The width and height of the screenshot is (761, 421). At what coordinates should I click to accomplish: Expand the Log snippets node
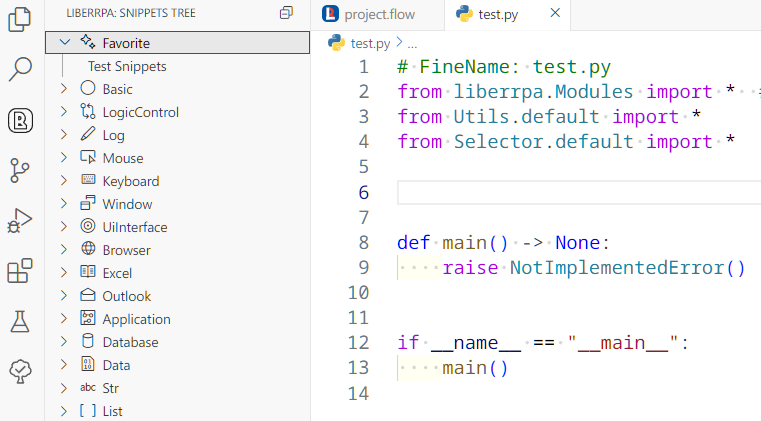64,135
